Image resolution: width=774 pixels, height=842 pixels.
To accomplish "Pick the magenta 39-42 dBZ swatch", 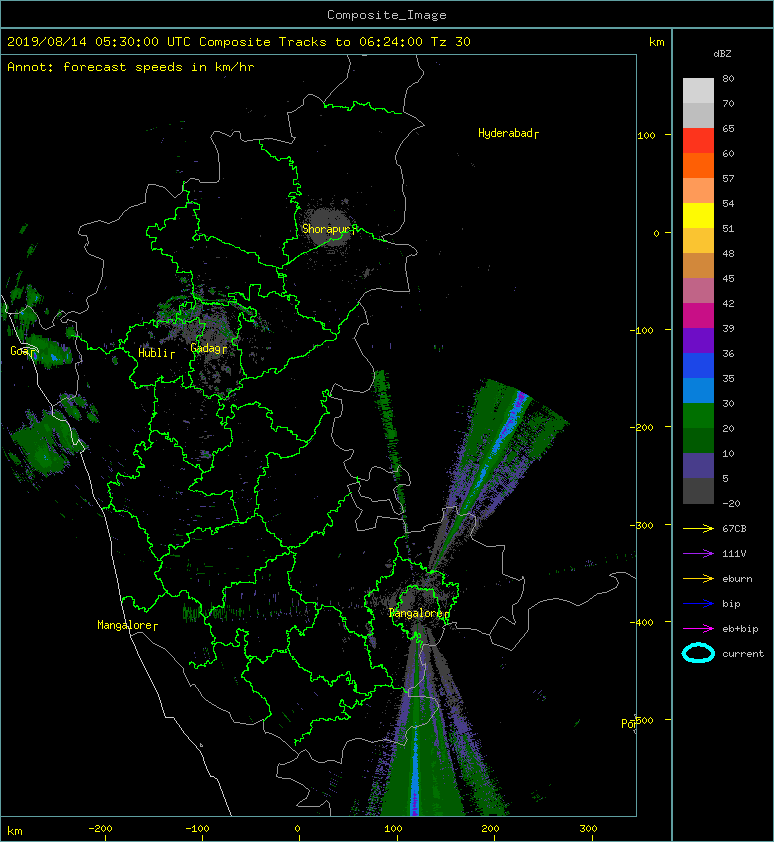I will 698,316.
